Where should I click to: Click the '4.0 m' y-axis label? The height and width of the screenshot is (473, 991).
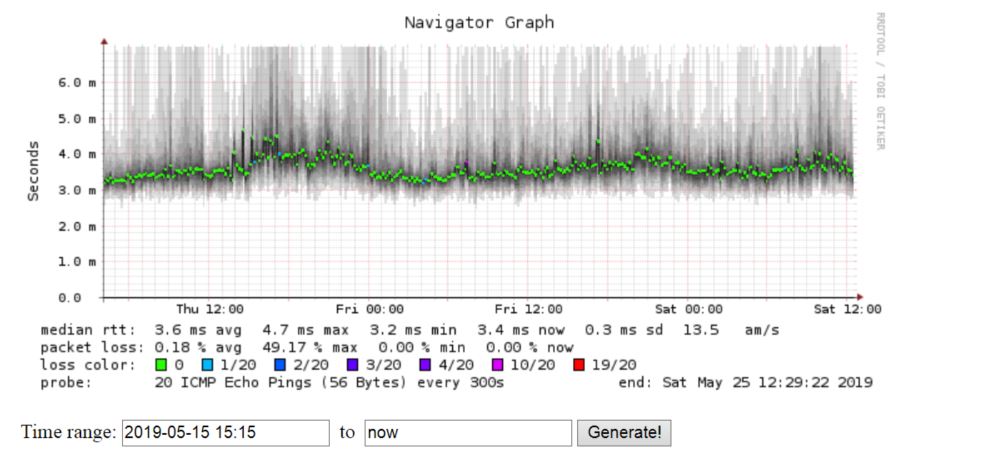tap(78, 154)
